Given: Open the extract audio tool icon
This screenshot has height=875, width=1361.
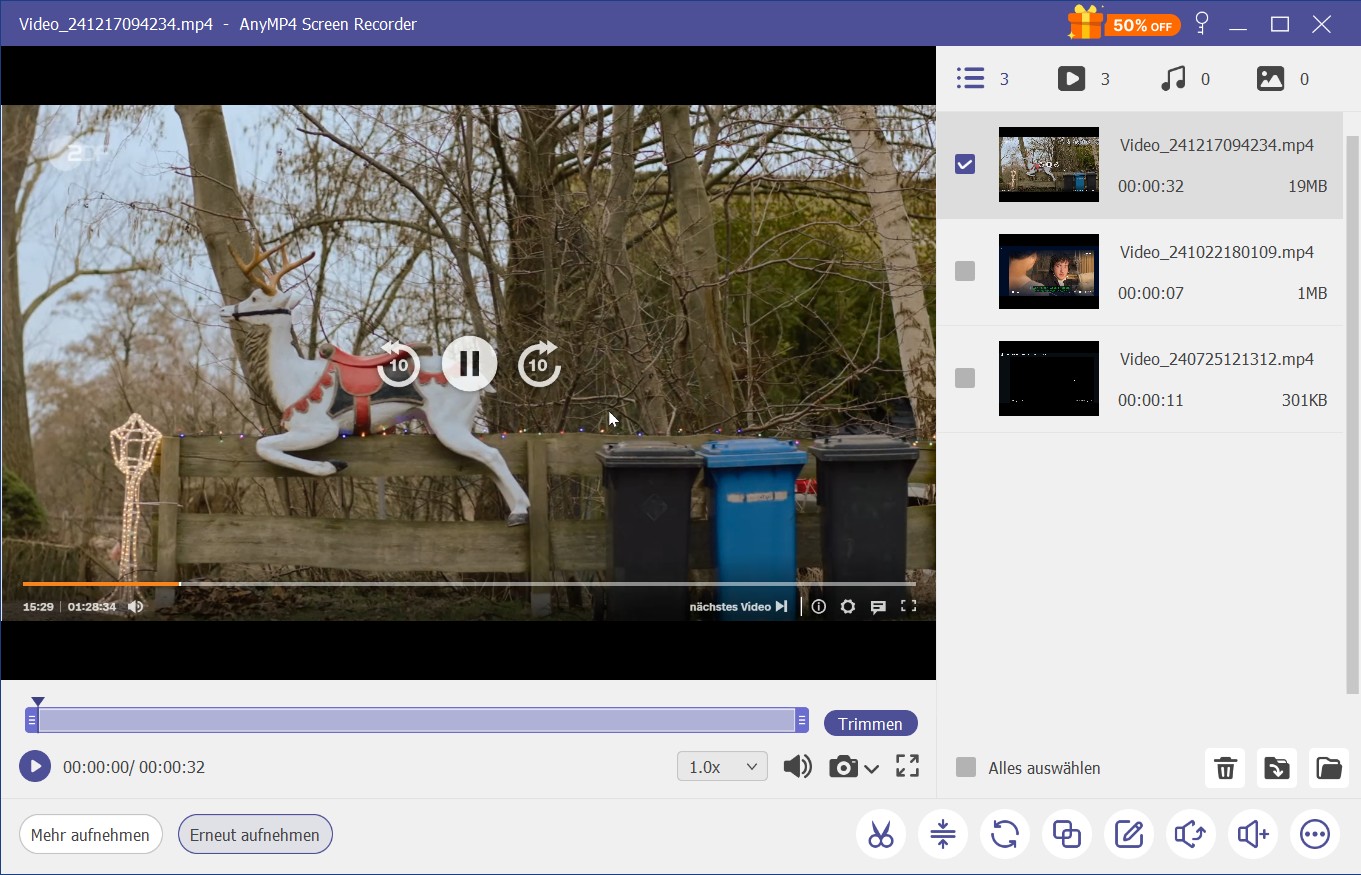Looking at the screenshot, I should (x=1191, y=834).
